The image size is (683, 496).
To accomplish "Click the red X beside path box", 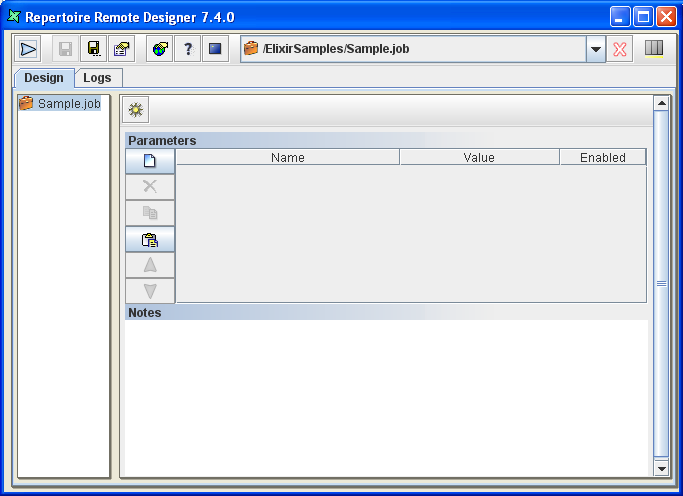I will tap(621, 49).
